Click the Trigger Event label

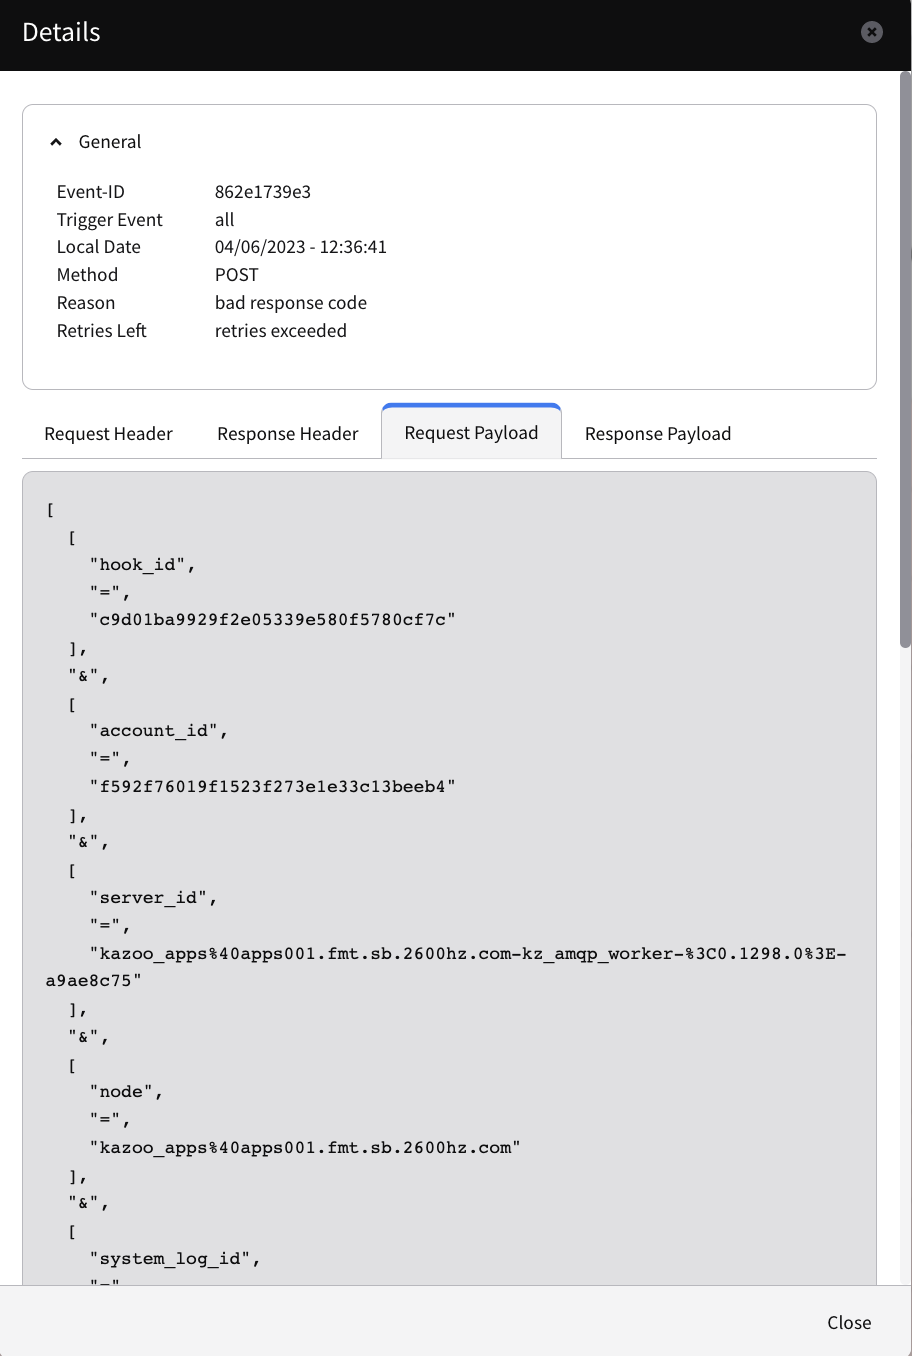110,220
